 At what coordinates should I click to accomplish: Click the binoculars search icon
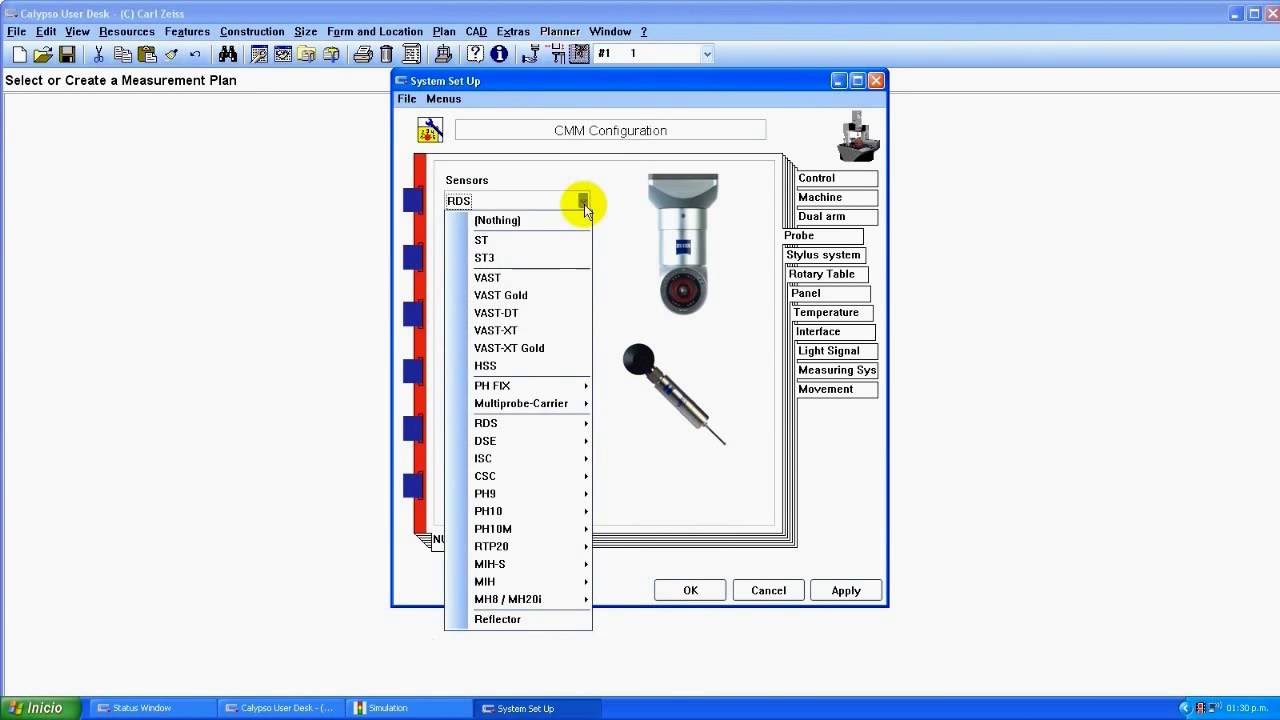(227, 55)
